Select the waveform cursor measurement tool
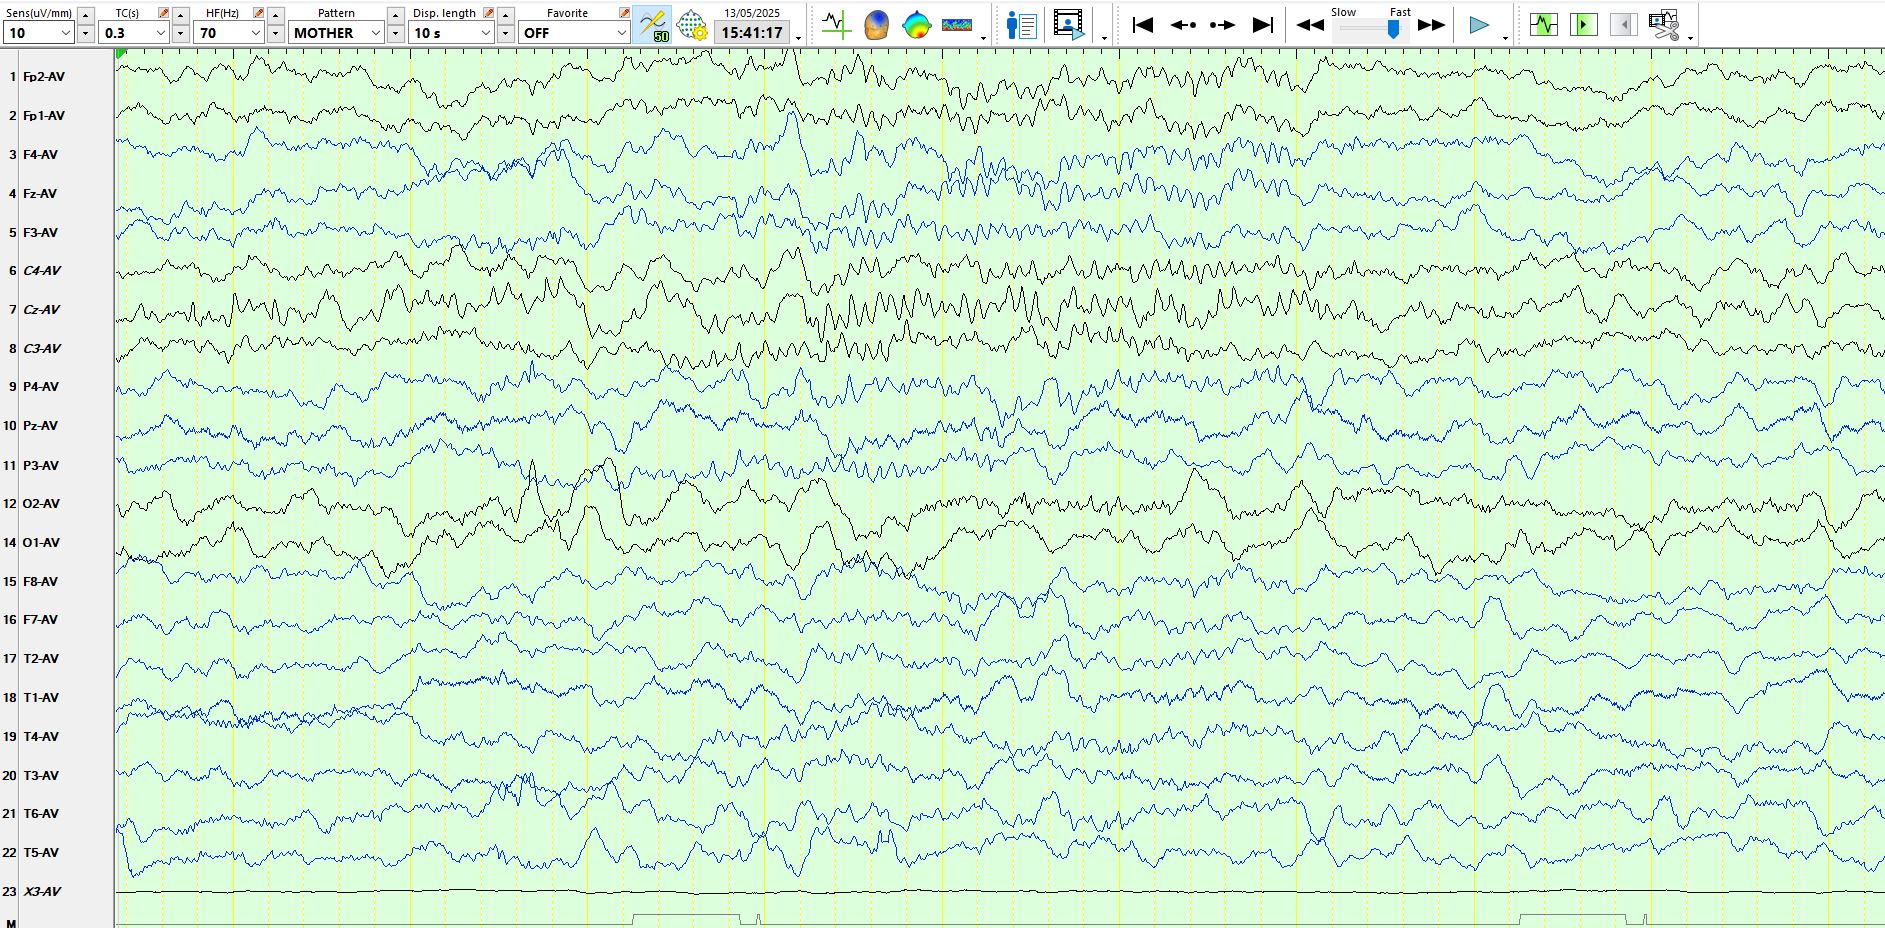The image size is (1885, 928). (x=836, y=25)
